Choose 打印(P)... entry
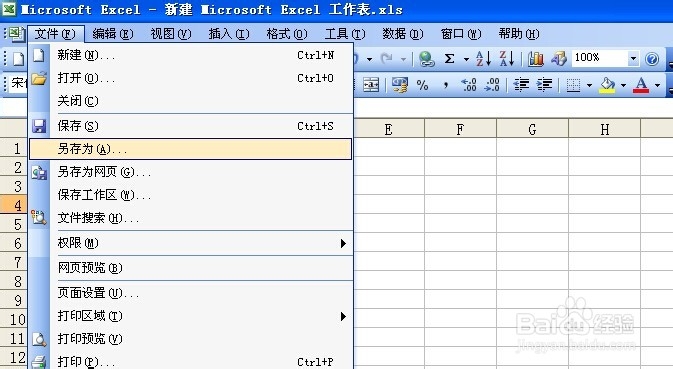 click(191, 361)
